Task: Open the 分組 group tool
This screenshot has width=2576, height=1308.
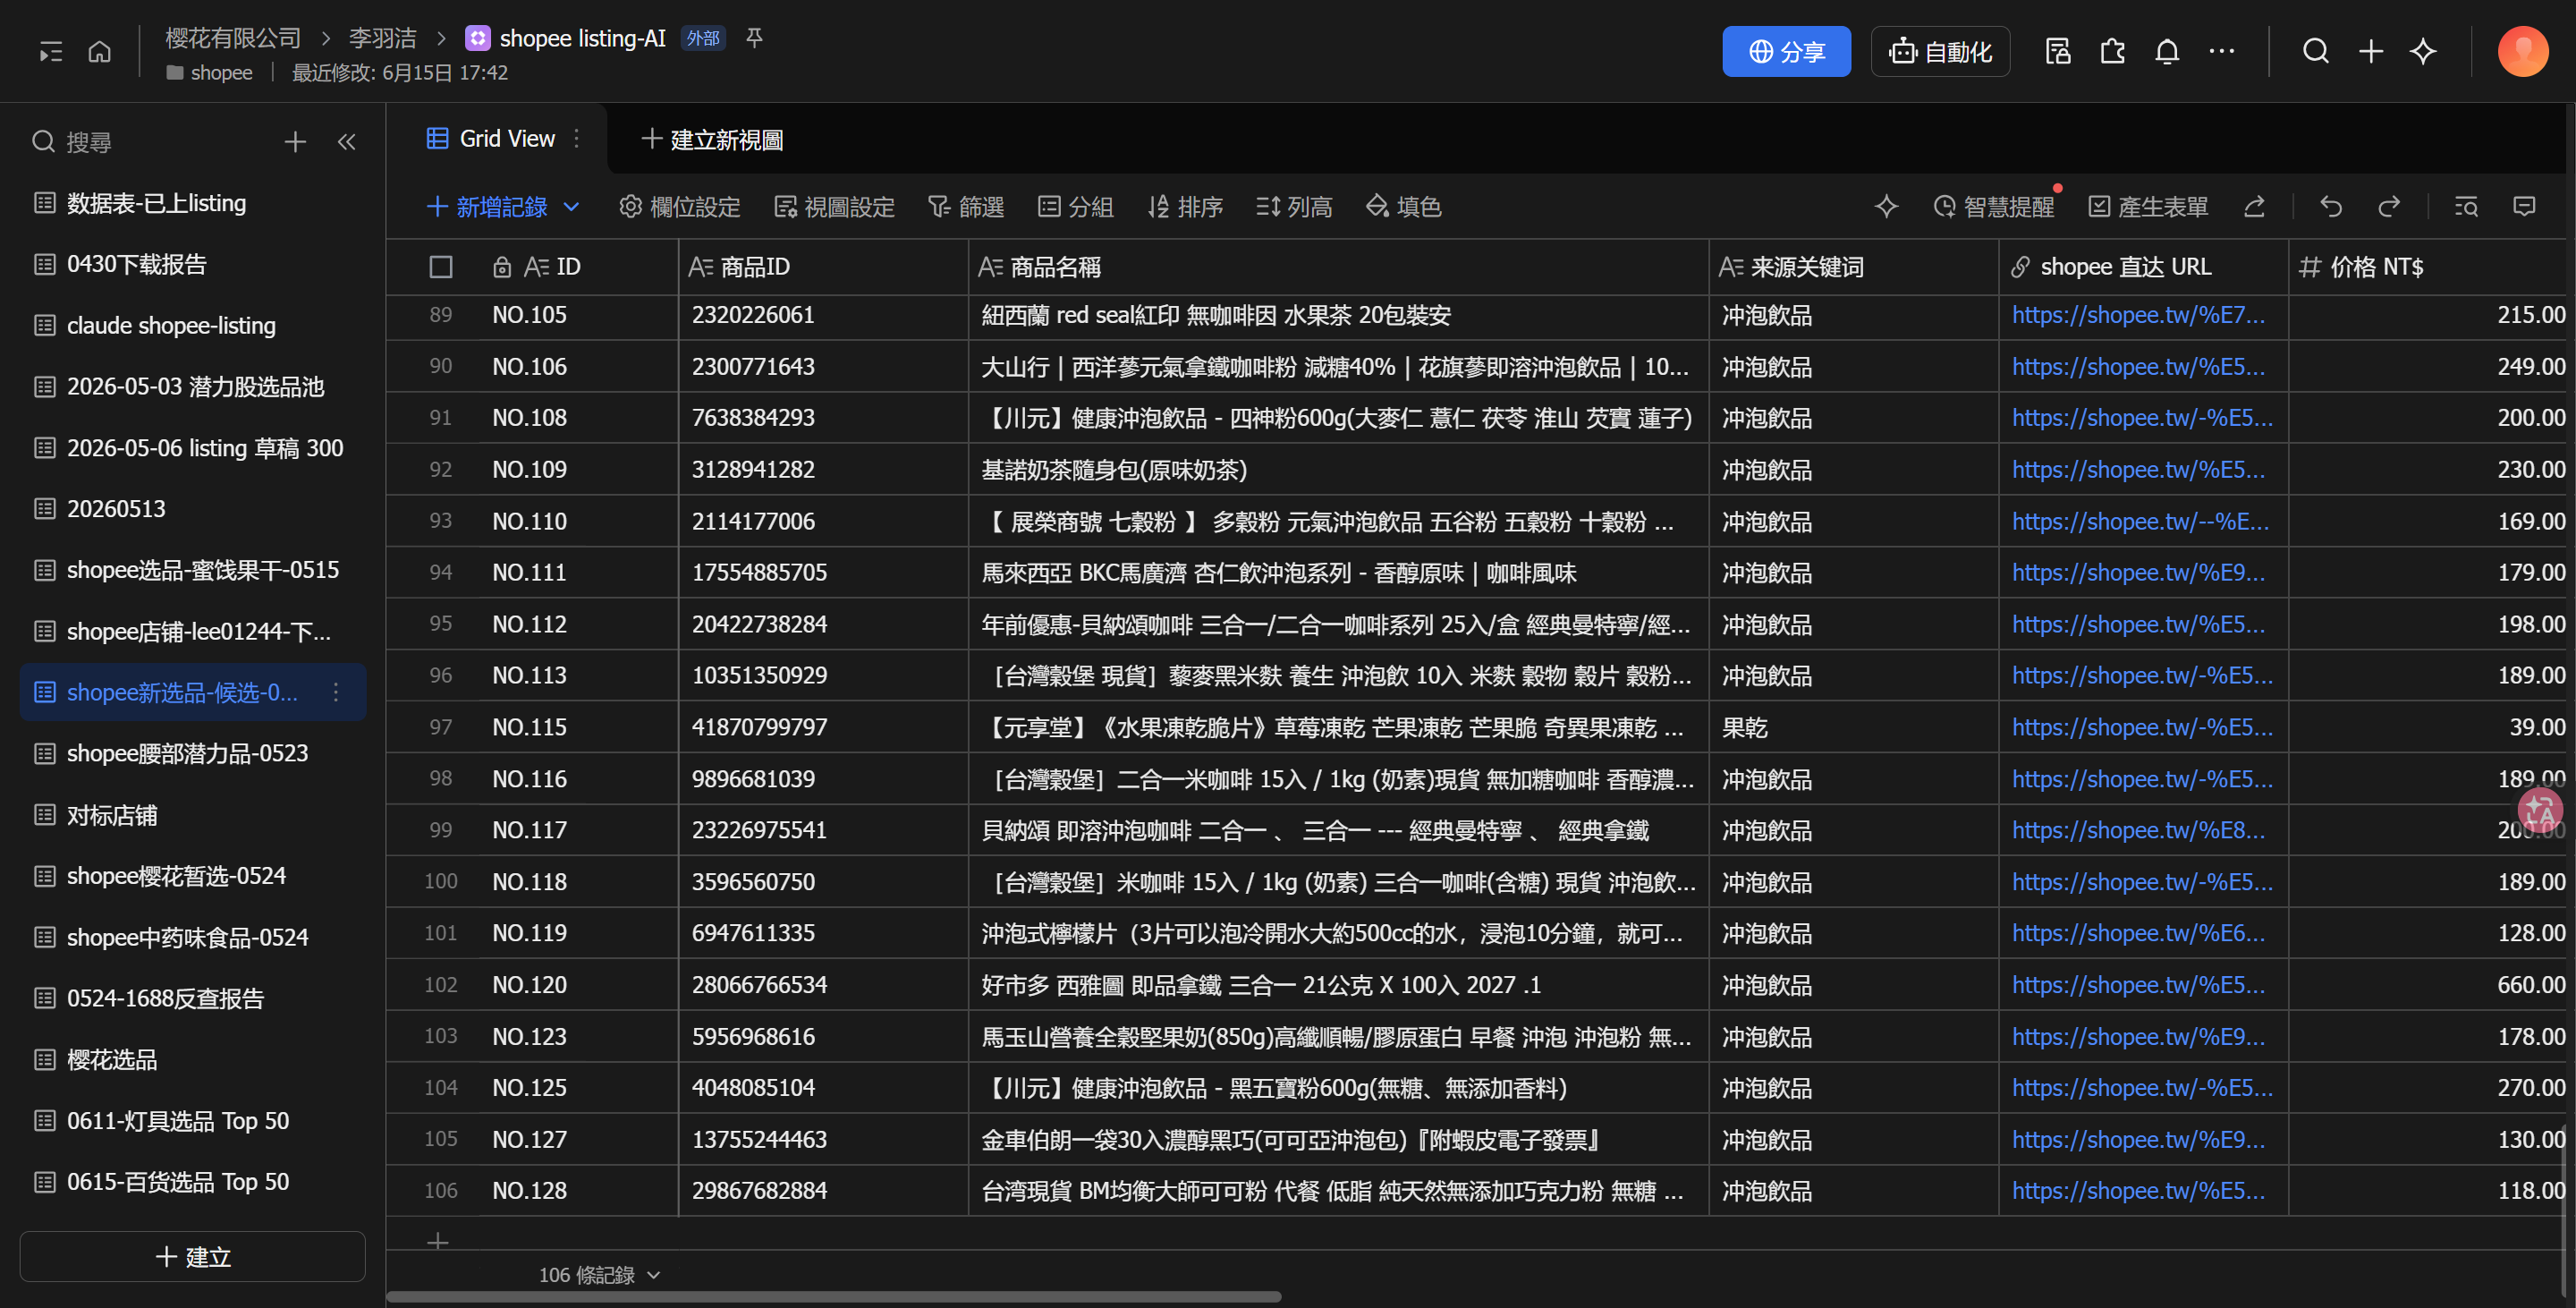Action: tap(1076, 207)
